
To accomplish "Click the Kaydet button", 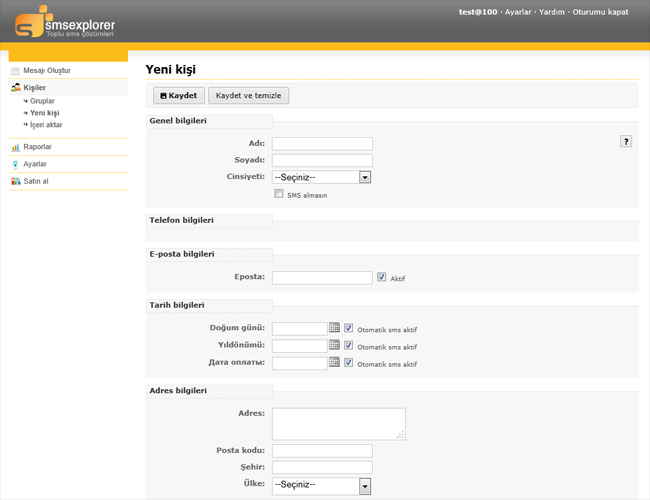I will tap(179, 95).
